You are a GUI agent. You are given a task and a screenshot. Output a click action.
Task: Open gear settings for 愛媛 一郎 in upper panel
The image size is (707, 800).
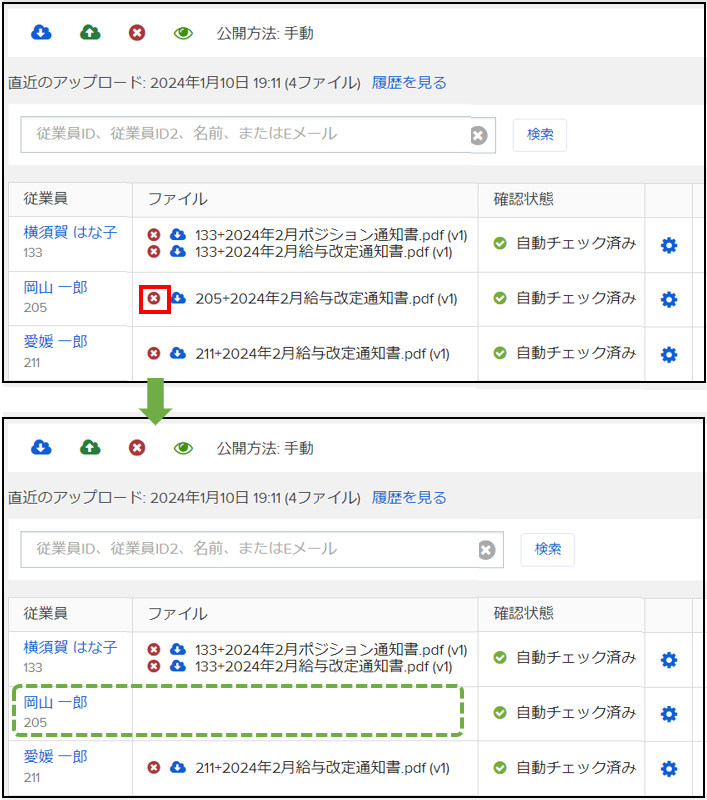(669, 355)
